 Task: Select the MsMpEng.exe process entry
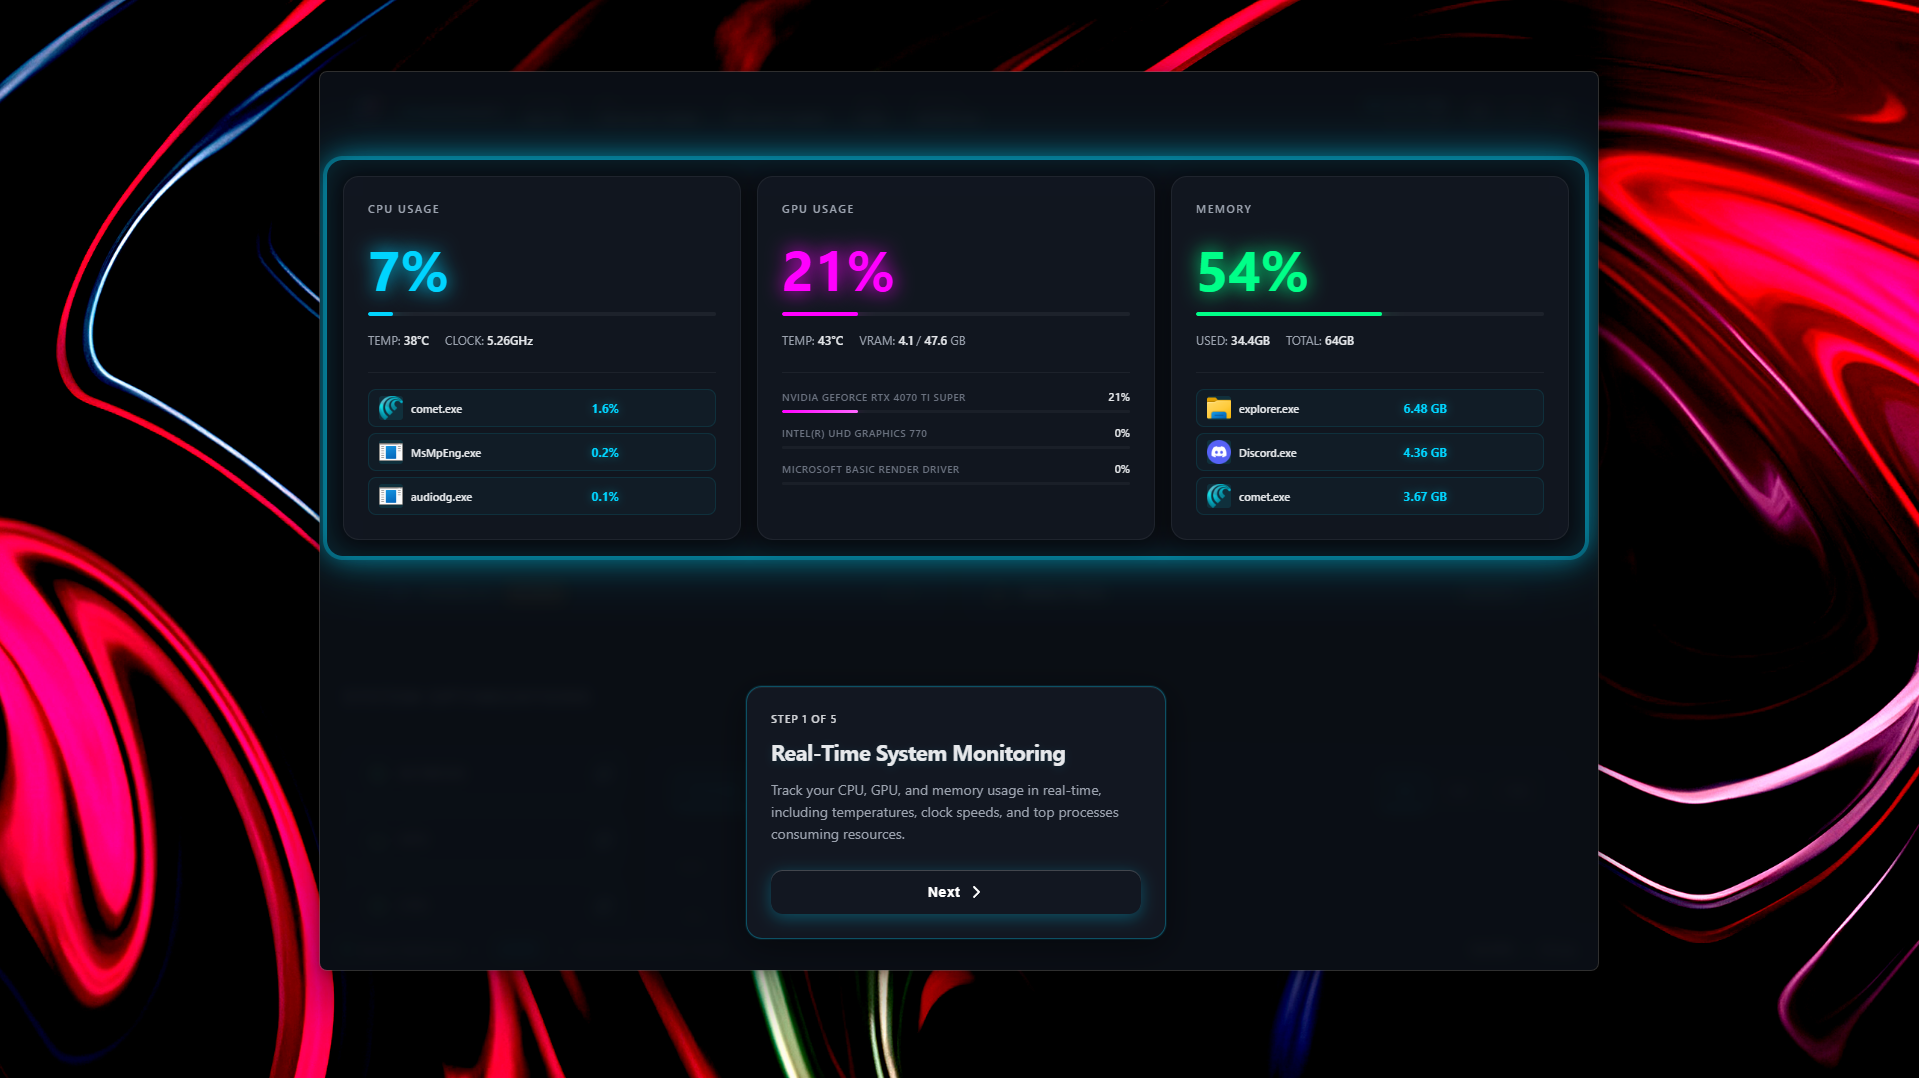pos(541,452)
